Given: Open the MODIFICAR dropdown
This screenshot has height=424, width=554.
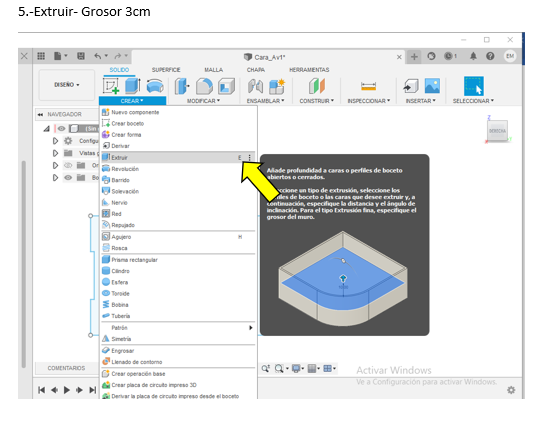Looking at the screenshot, I should tap(204, 101).
